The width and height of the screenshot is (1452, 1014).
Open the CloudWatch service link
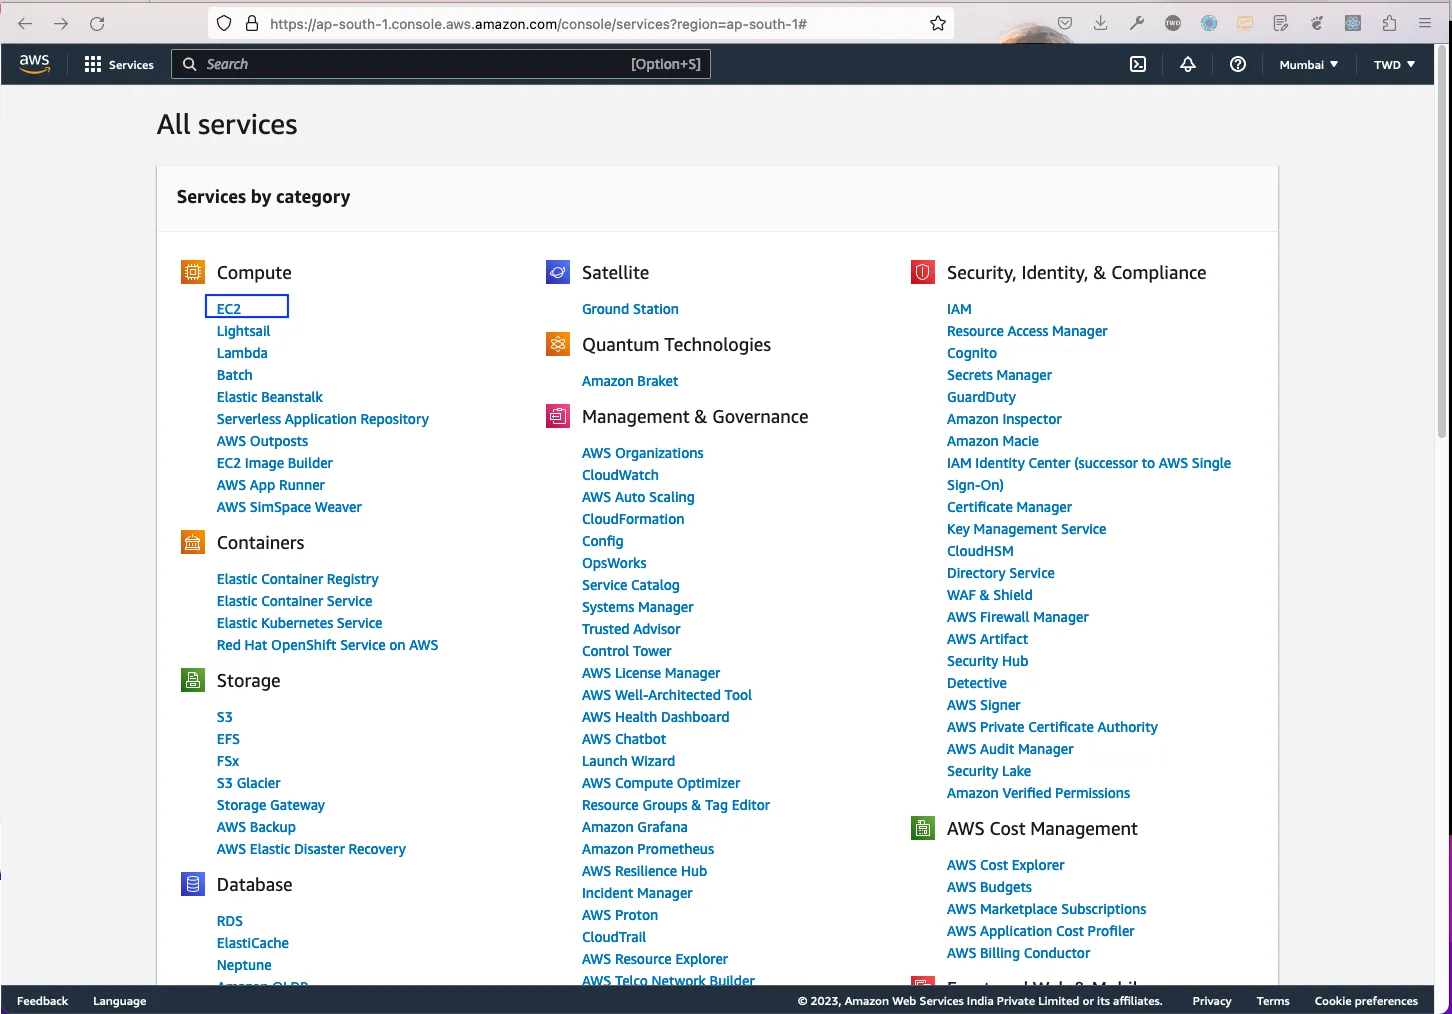click(x=620, y=475)
